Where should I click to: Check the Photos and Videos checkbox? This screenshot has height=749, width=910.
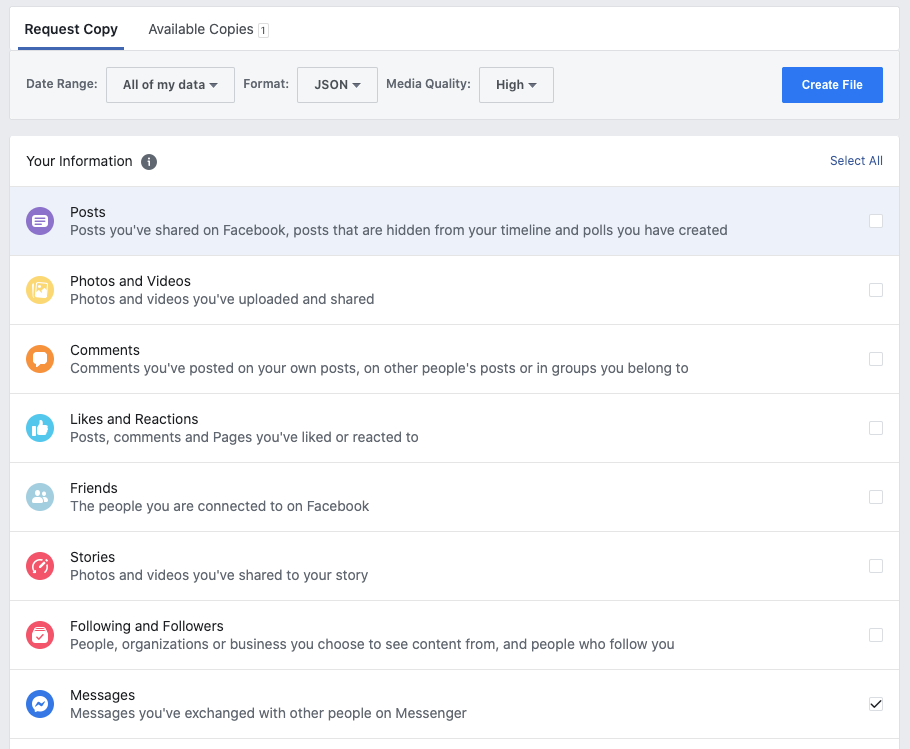tap(876, 290)
